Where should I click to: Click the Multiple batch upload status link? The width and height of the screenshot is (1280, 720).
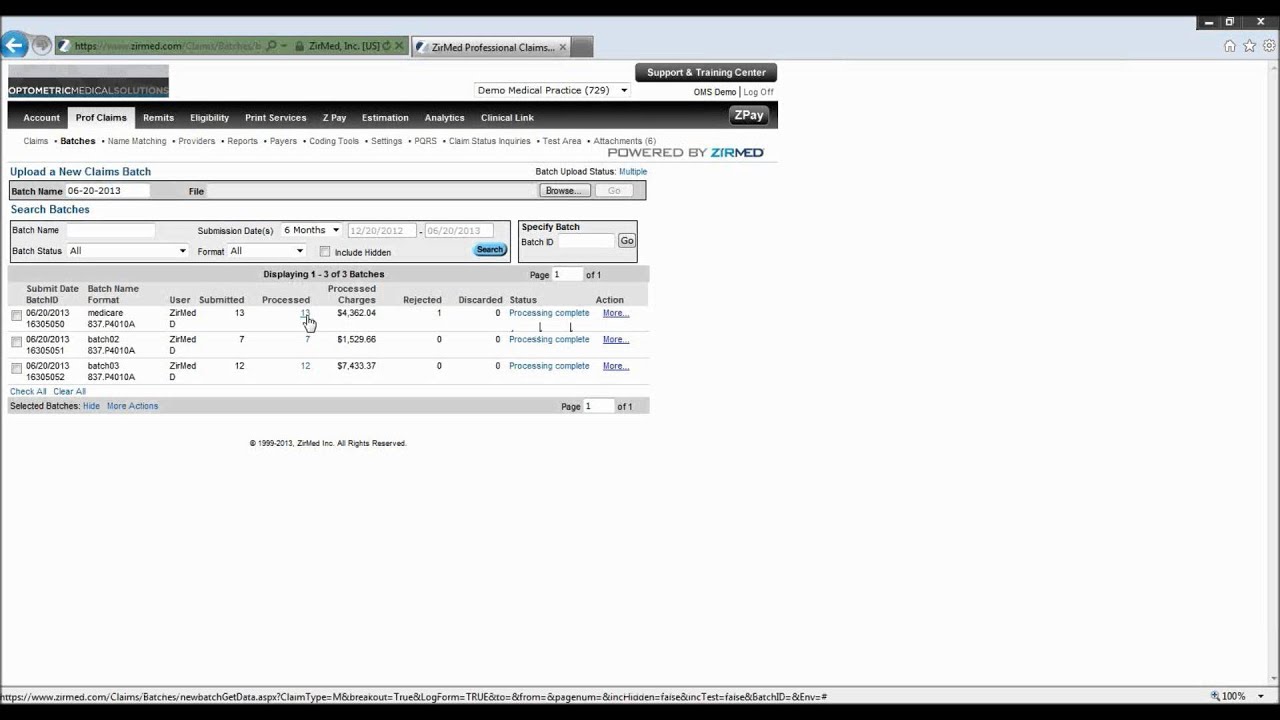click(633, 172)
